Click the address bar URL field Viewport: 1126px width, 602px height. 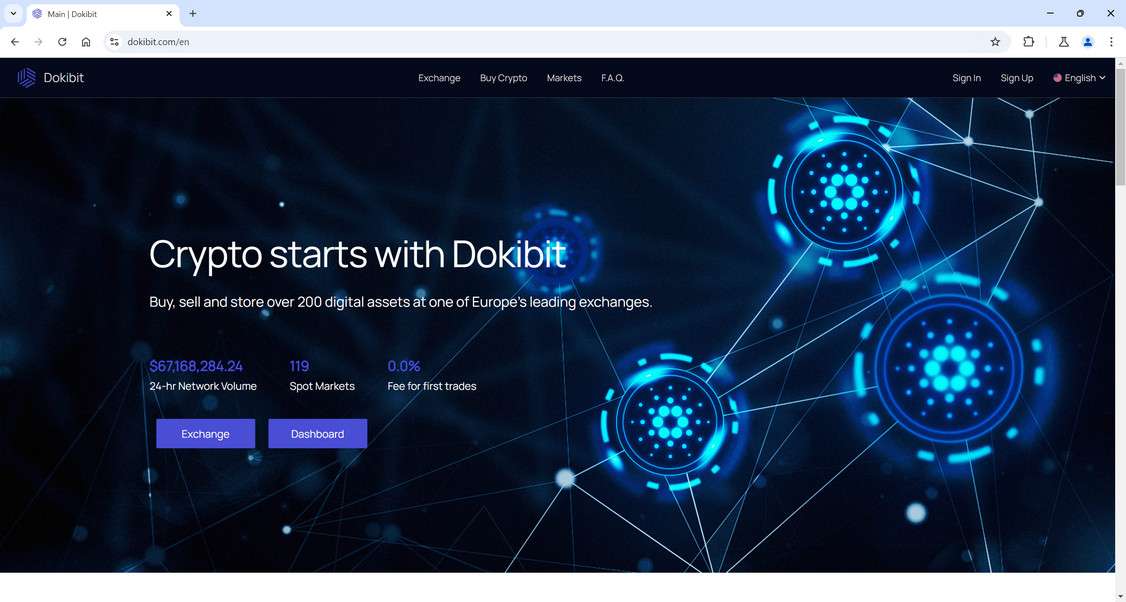(553, 42)
